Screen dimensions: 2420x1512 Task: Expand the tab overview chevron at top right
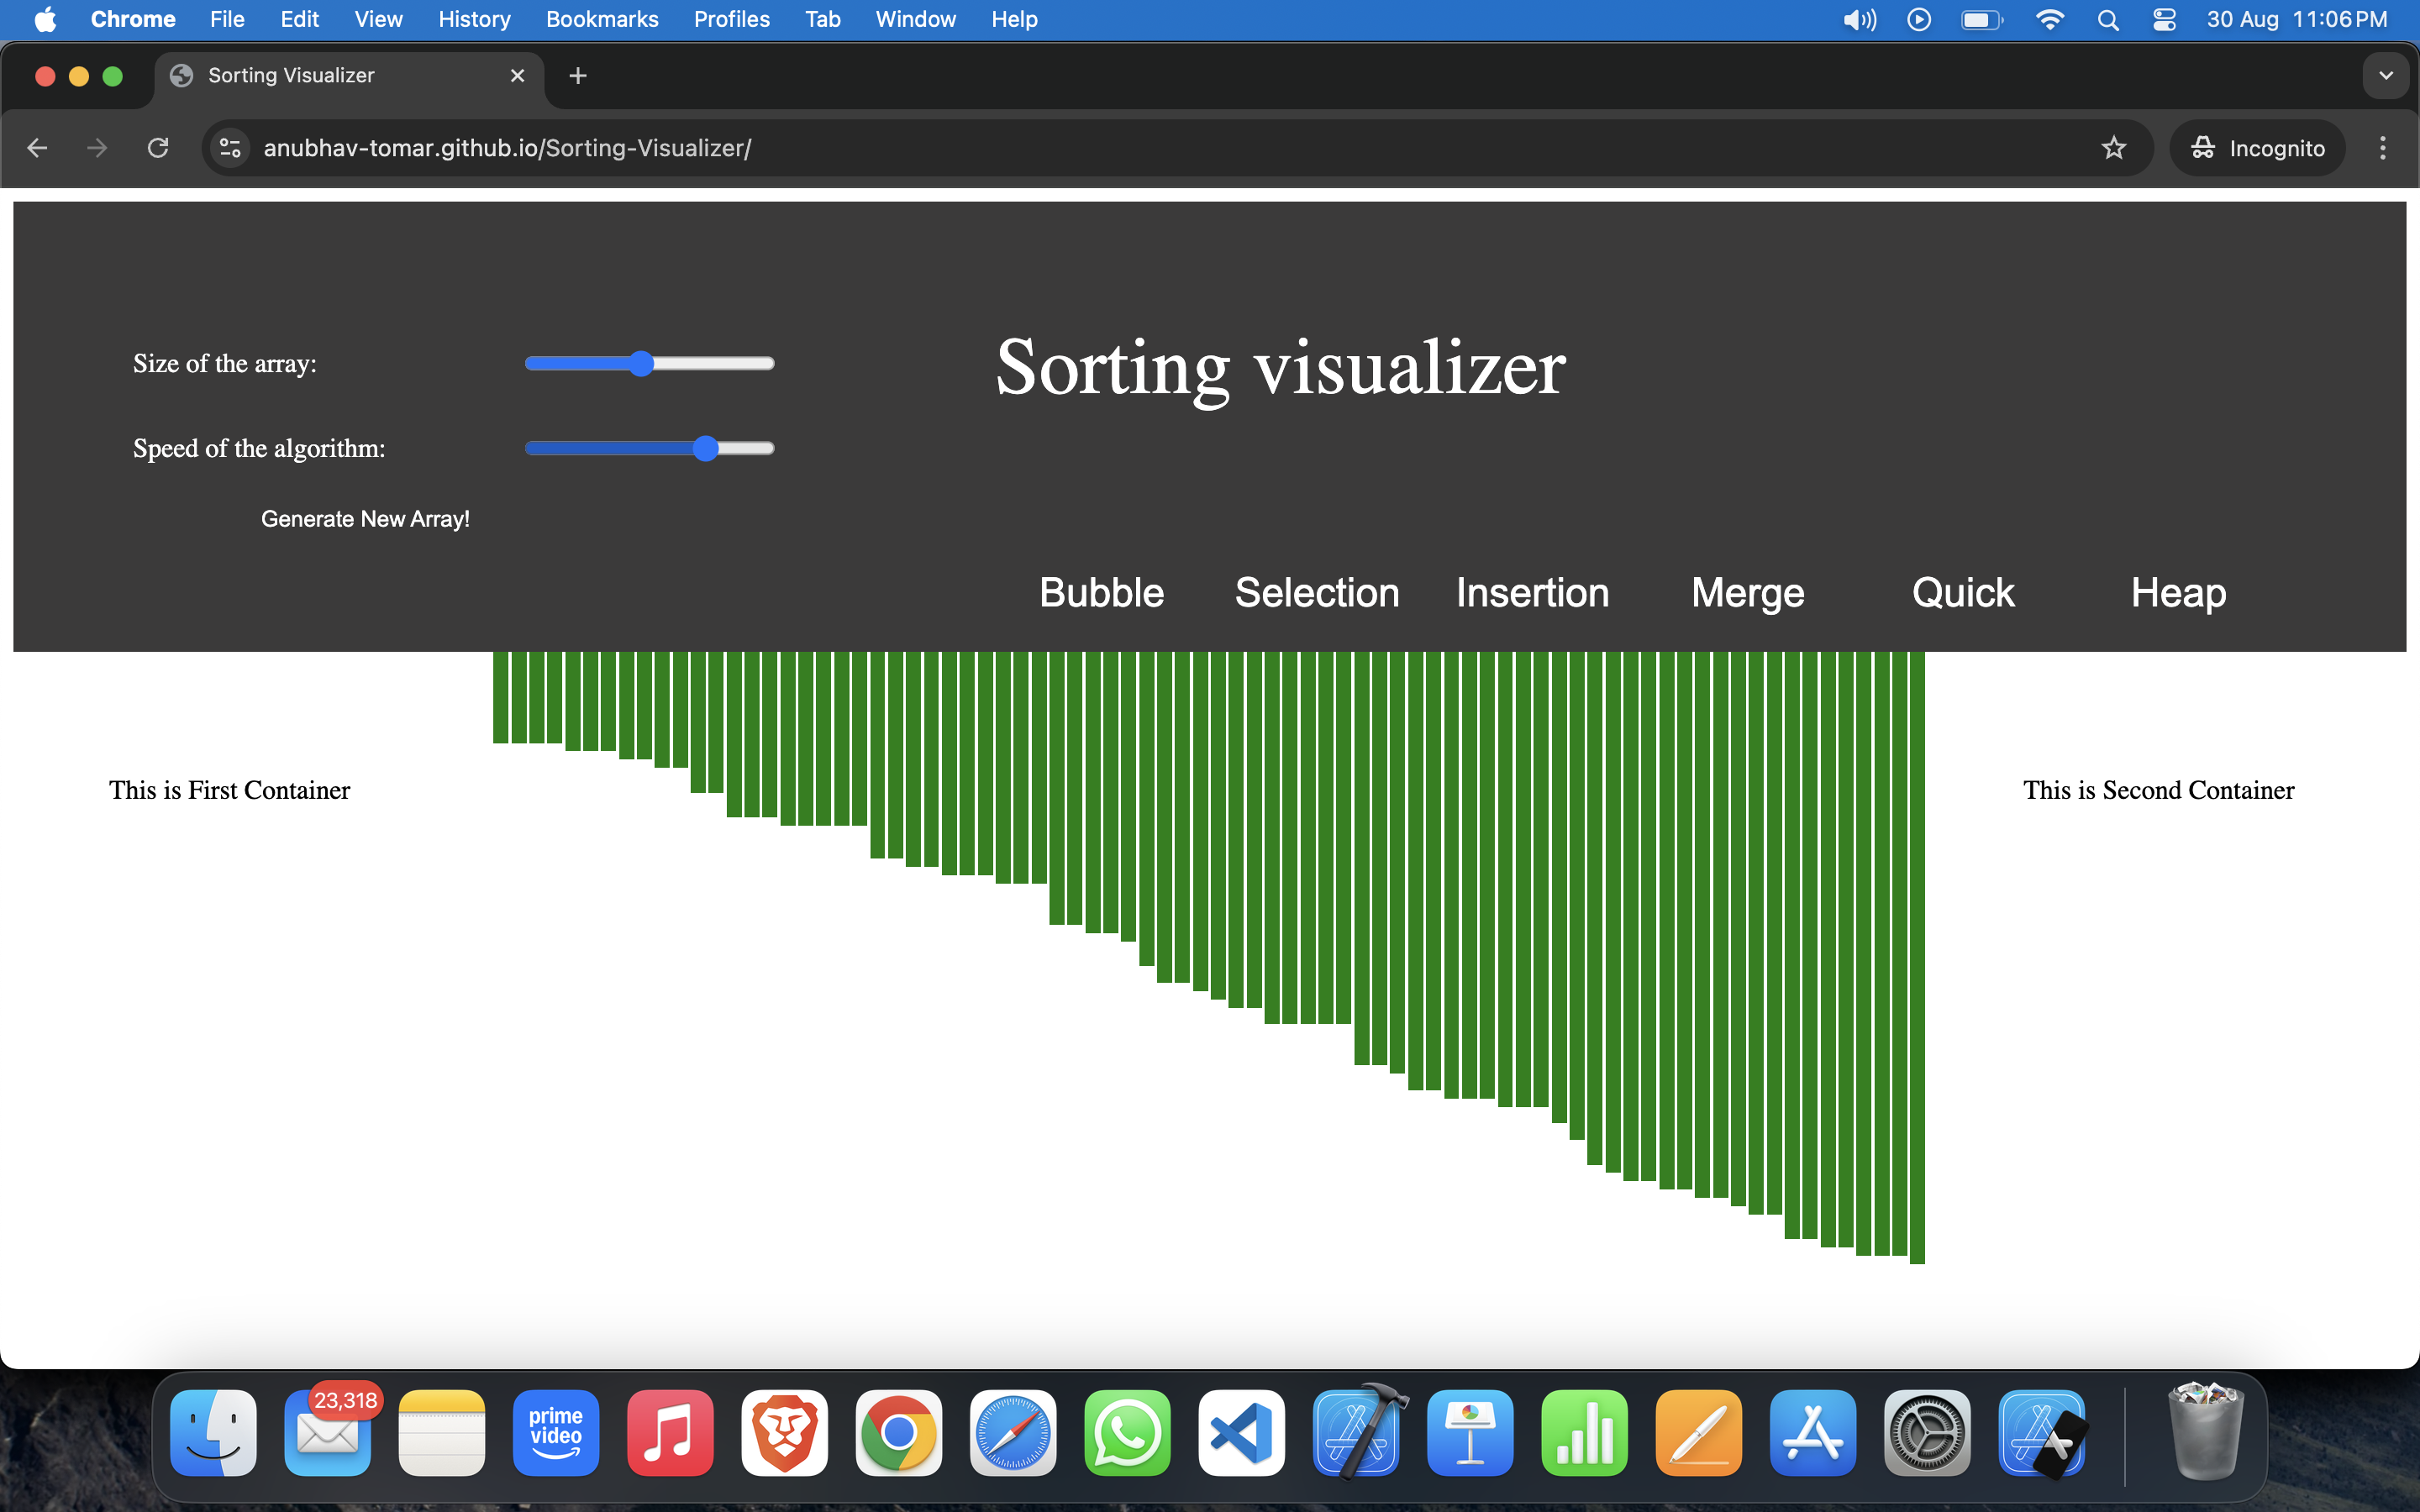pyautogui.click(x=2386, y=75)
